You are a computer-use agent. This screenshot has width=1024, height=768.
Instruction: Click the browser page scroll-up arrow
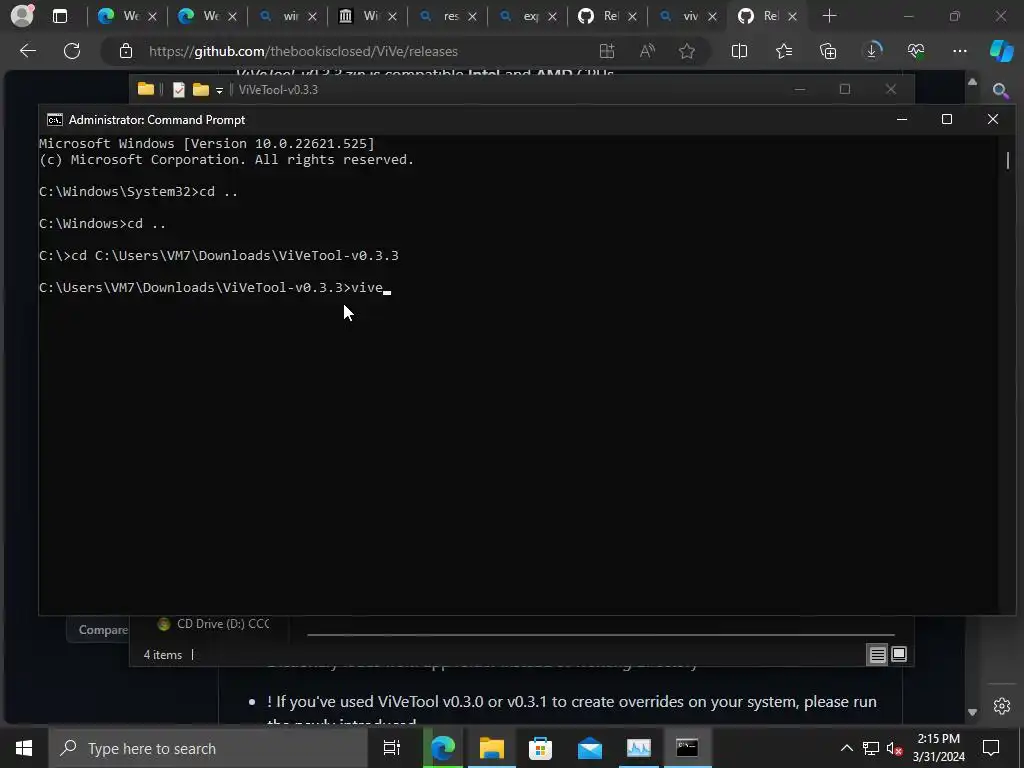click(x=972, y=82)
